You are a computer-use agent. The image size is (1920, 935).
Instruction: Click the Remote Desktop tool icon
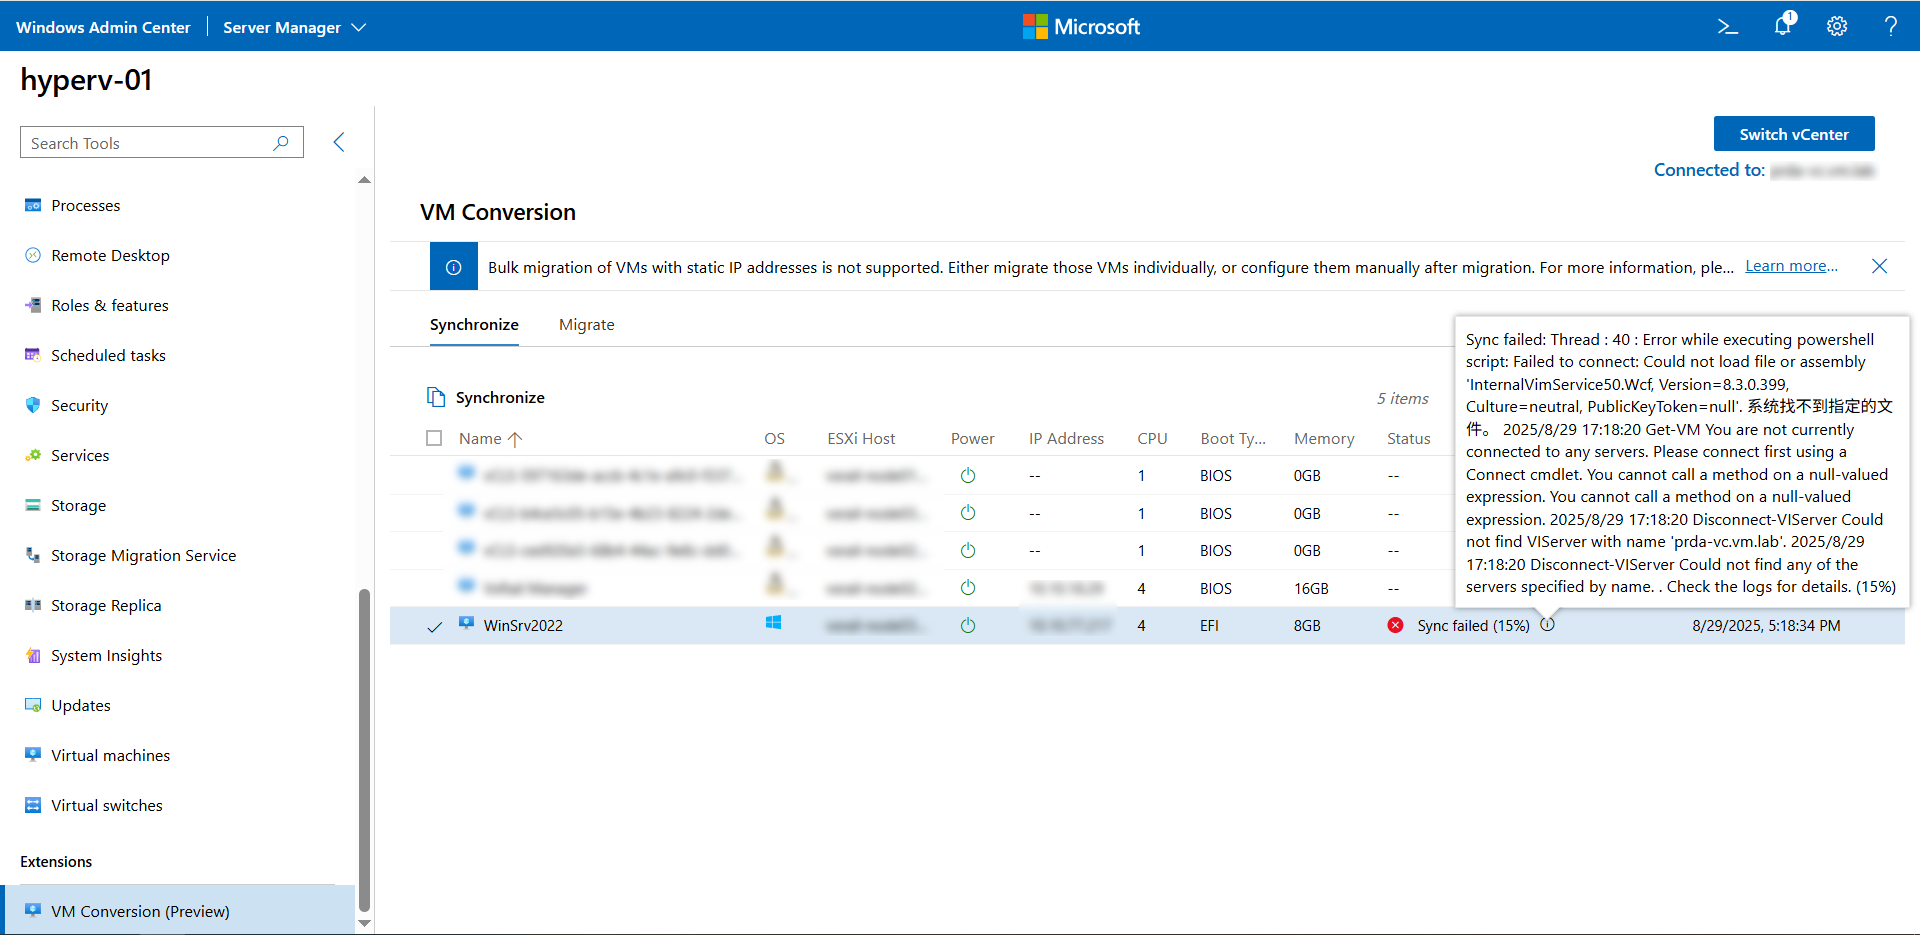pos(33,255)
